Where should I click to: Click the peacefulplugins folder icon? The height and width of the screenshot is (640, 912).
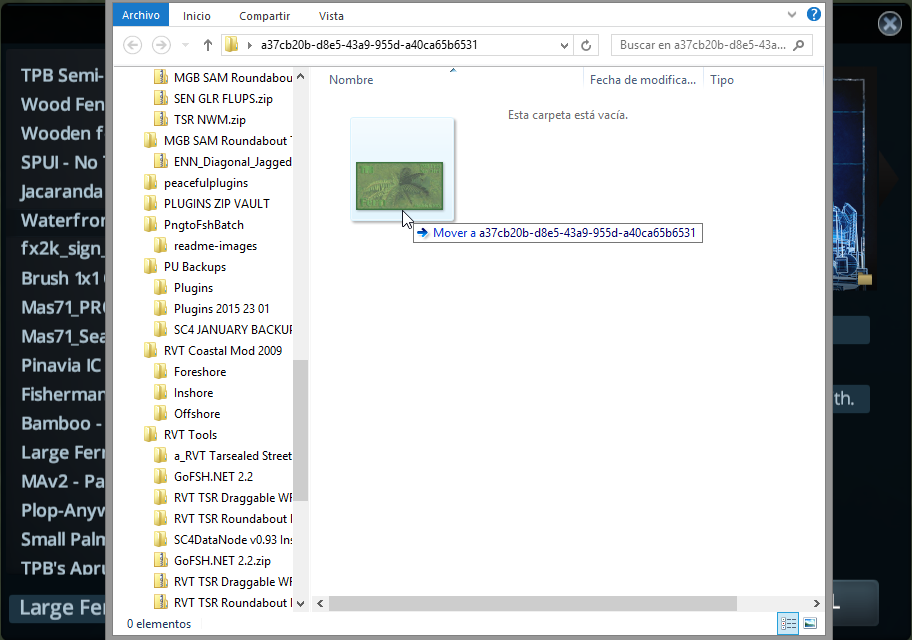150,182
